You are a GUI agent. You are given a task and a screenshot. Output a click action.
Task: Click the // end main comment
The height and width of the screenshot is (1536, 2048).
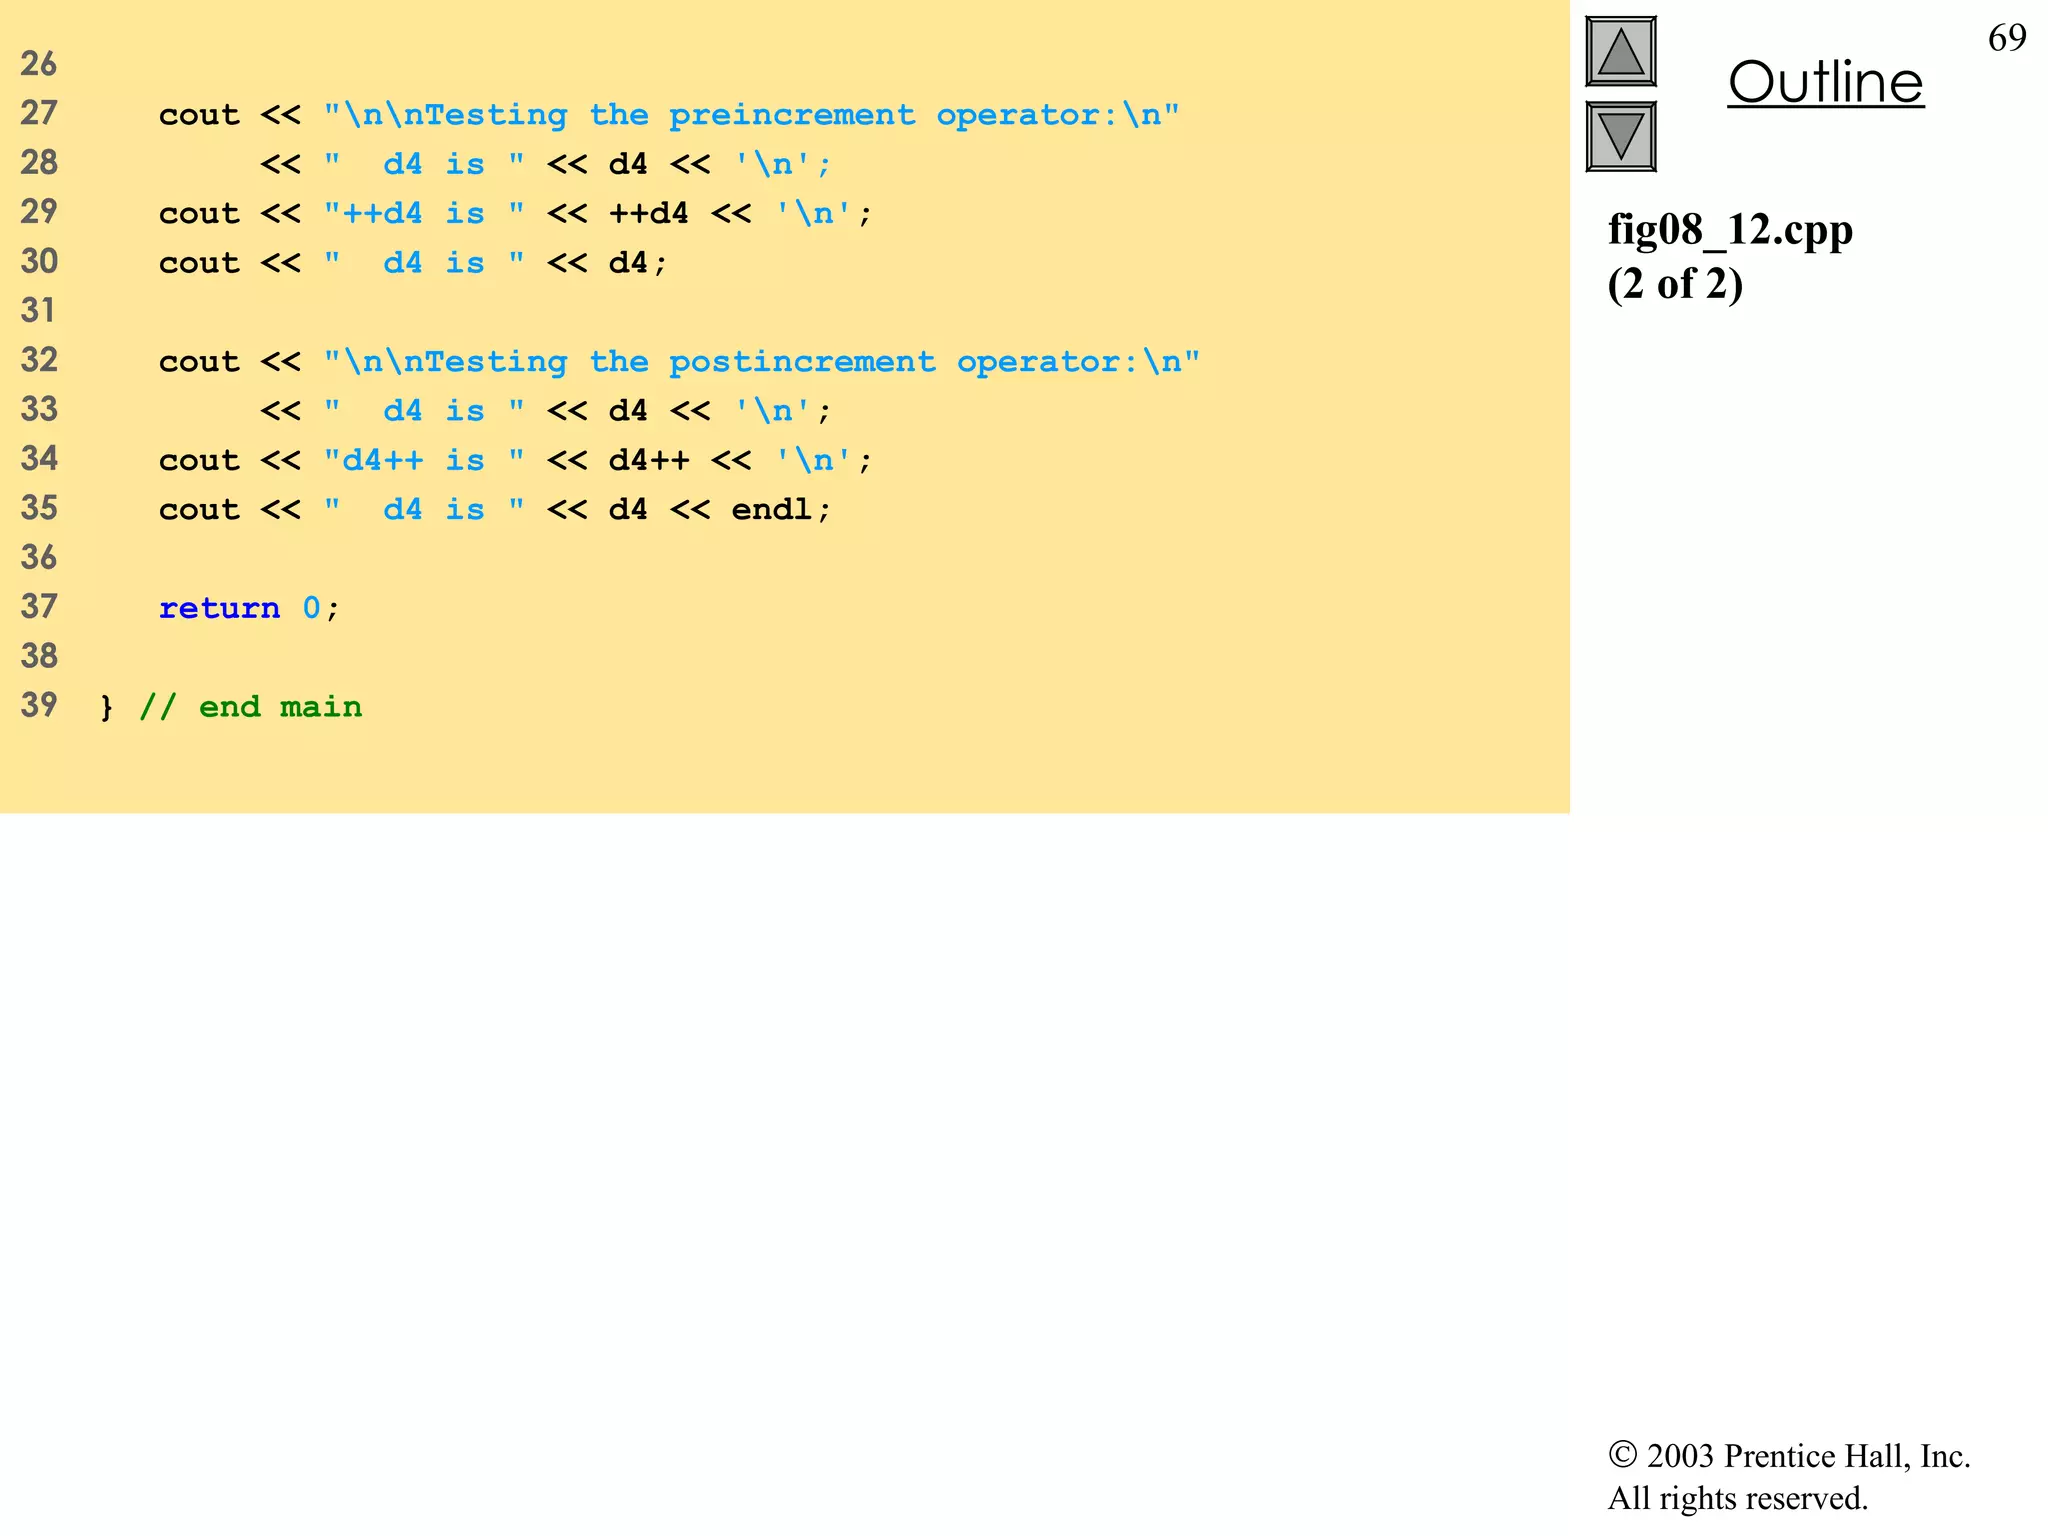click(x=251, y=707)
